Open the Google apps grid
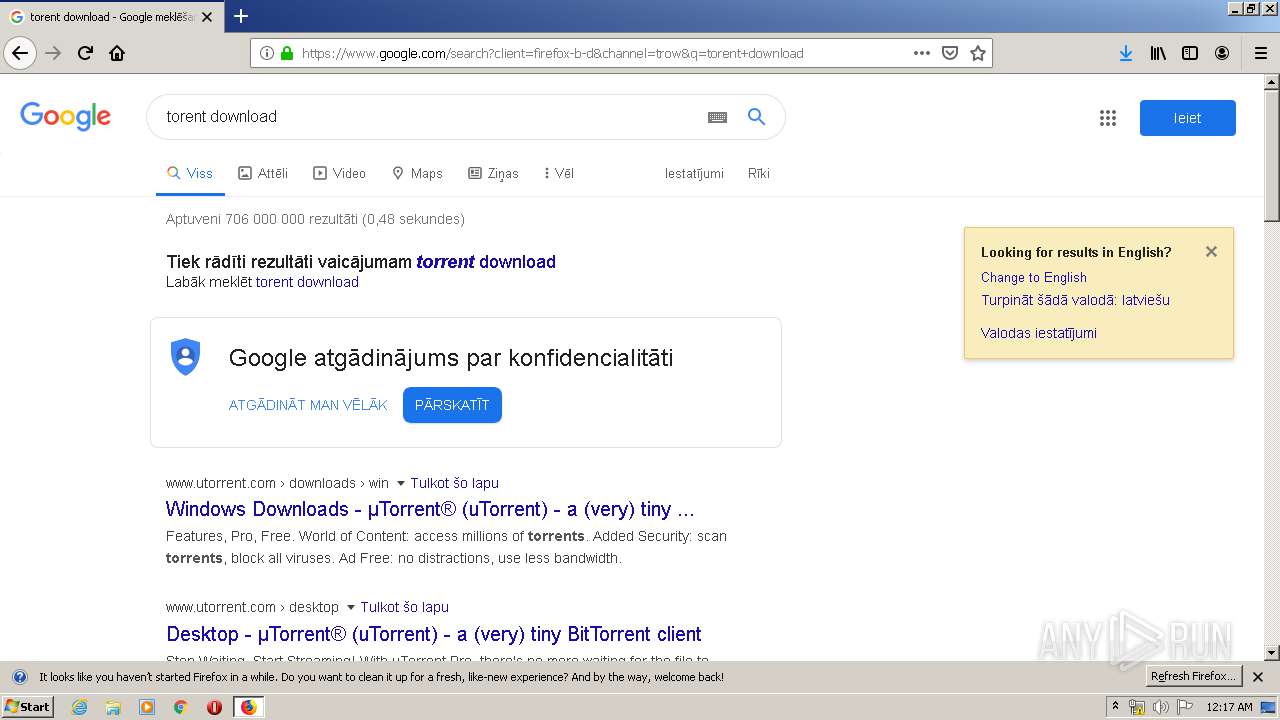Image resolution: width=1280 pixels, height=720 pixels. tap(1107, 118)
